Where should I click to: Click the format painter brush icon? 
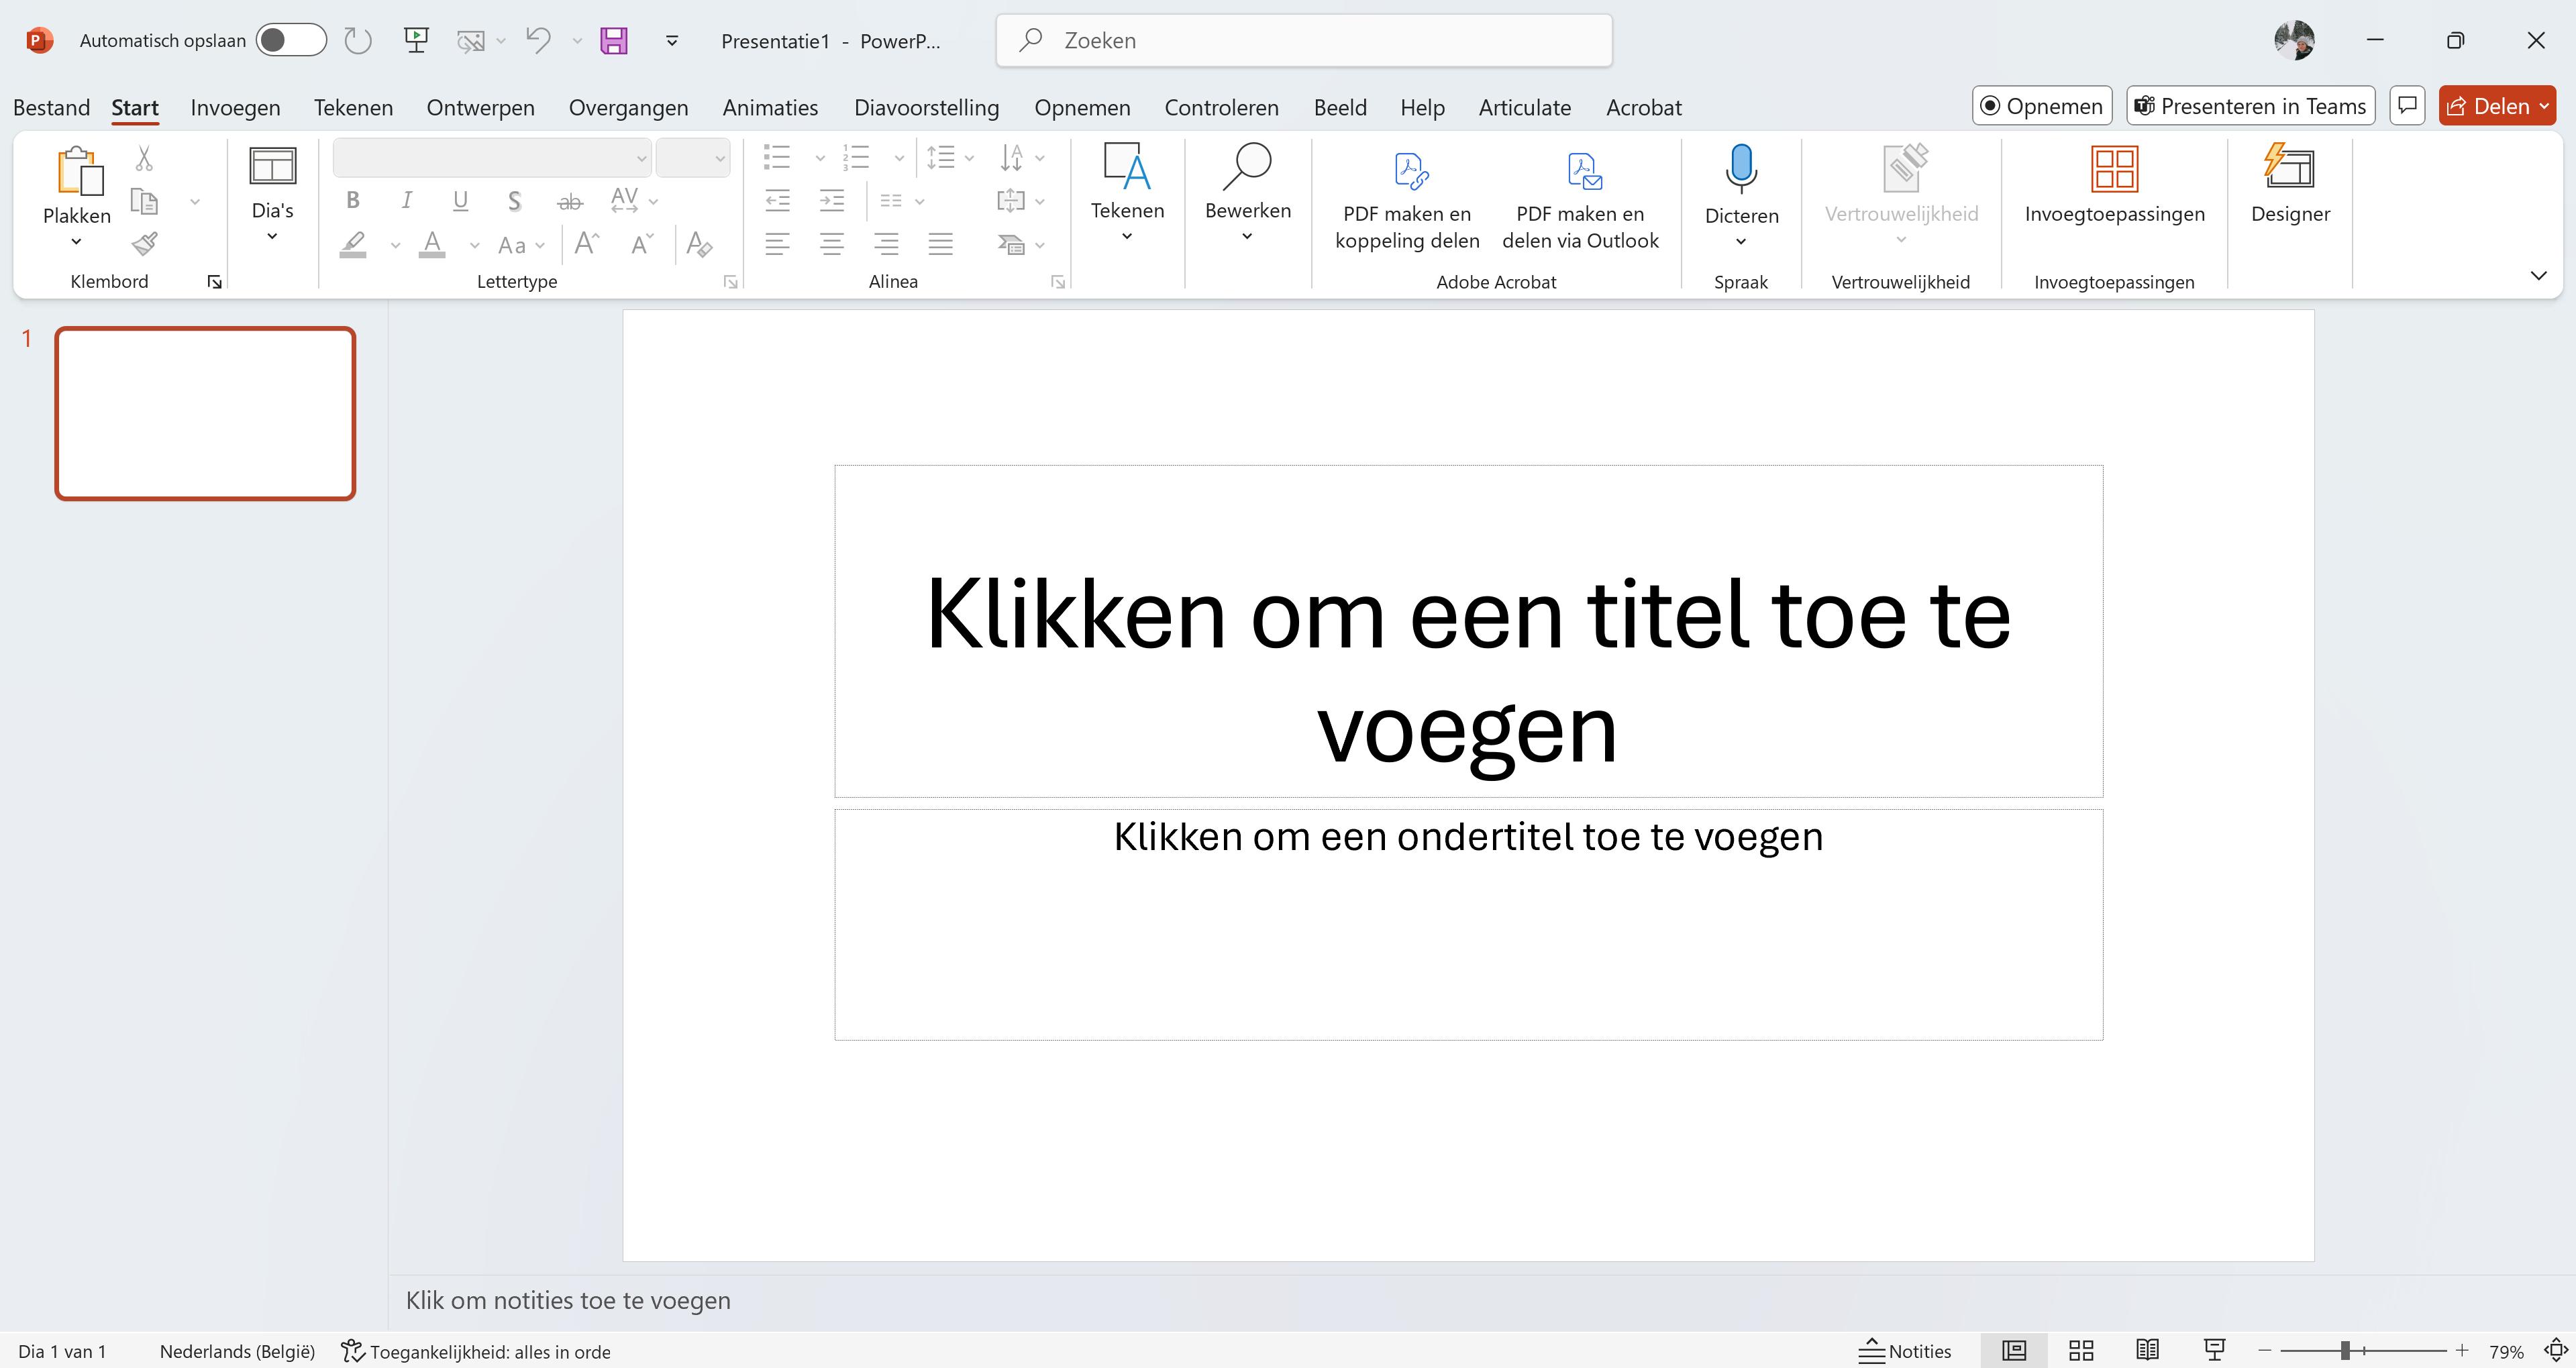click(x=145, y=244)
